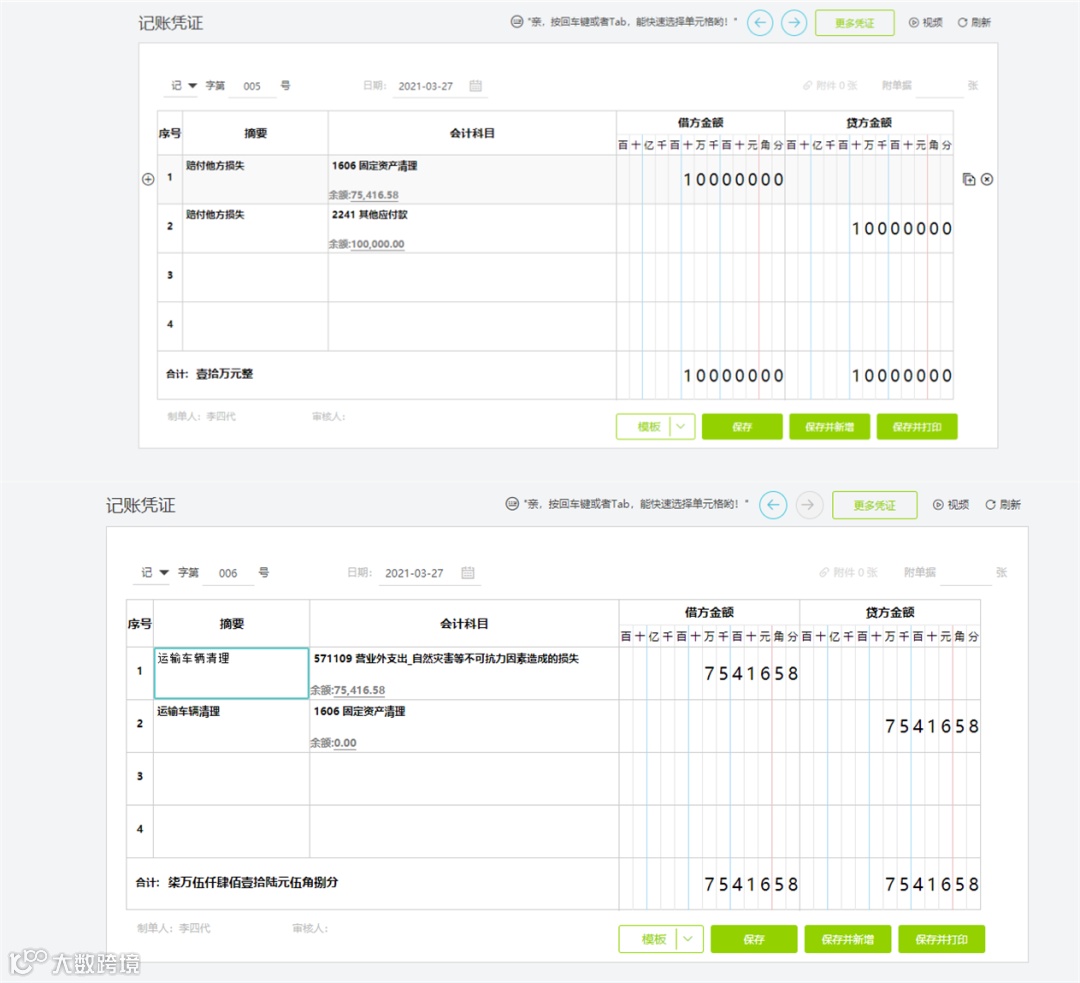Image resolution: width=1080 pixels, height=983 pixels.
Task: Click 附单据 count field in voucher 005
Action: point(939,85)
